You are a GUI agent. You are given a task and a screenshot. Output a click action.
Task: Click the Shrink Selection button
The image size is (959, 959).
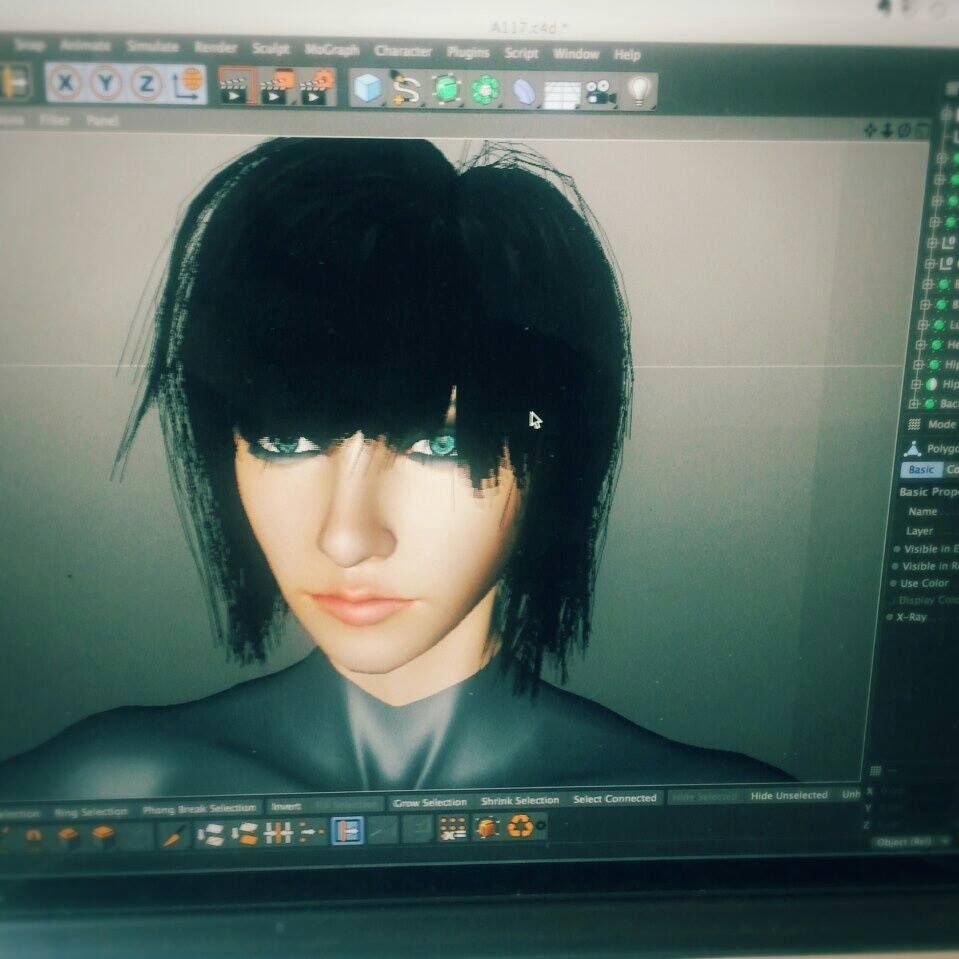(520, 800)
